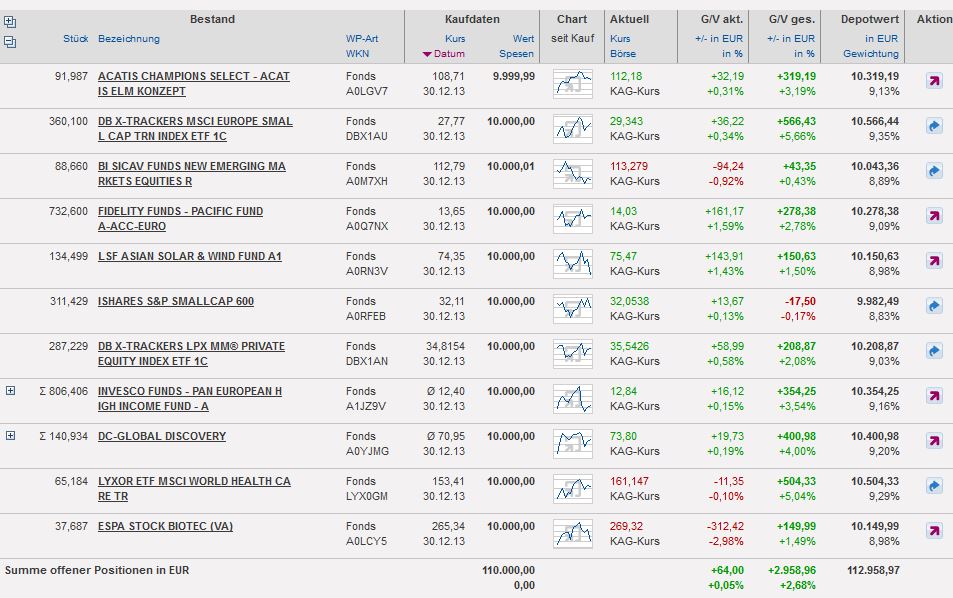The image size is (953, 598).
Task: Open chart thumbnail for FIDELITY PACIFIC FUND
Action: click(x=573, y=219)
